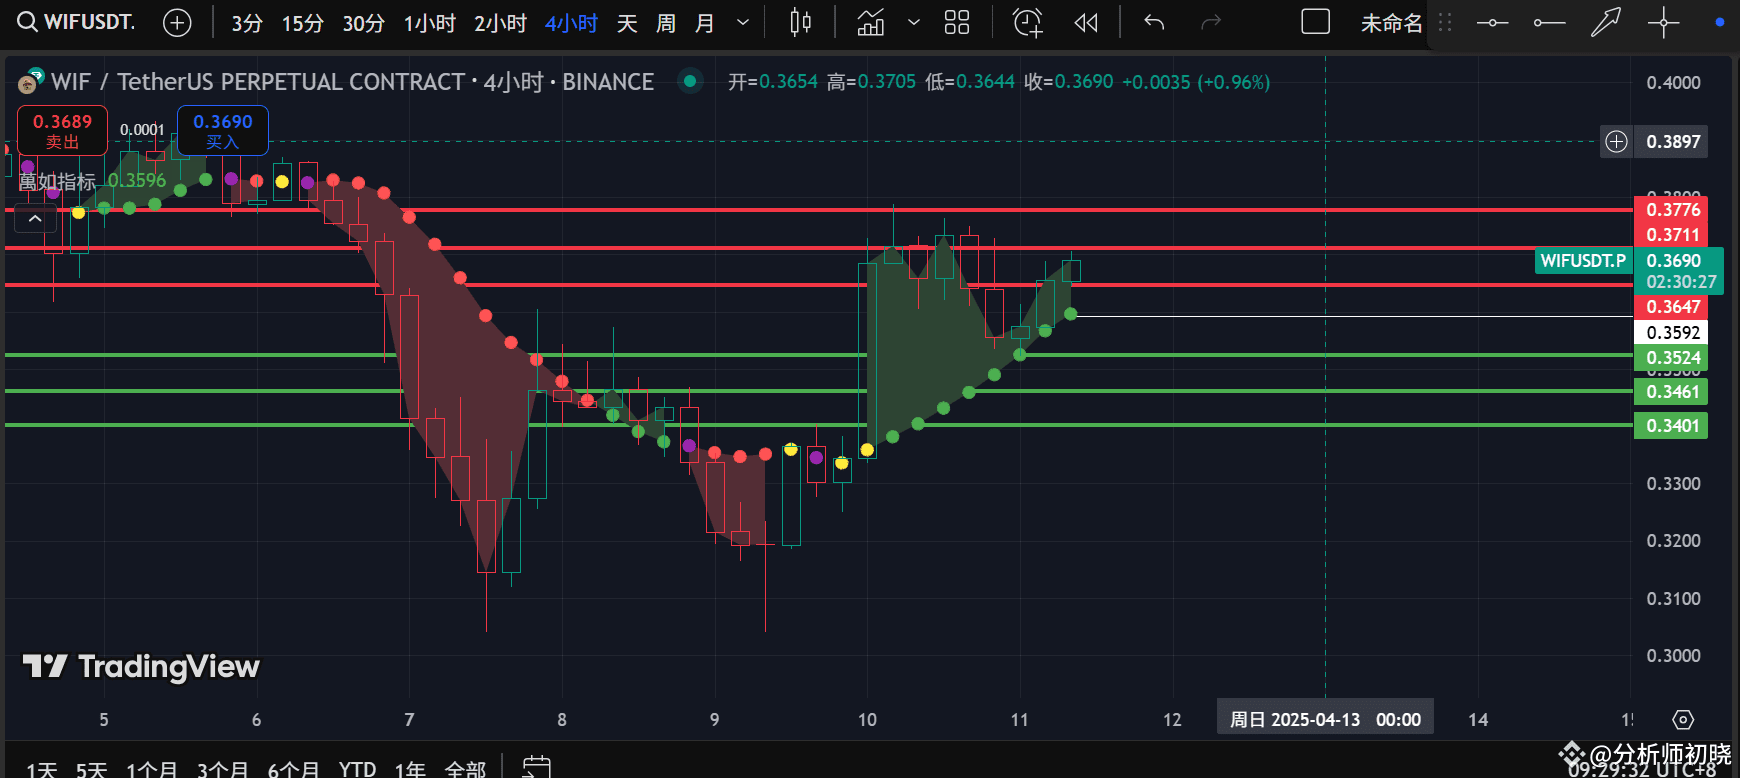This screenshot has height=778, width=1740.
Task: Click the WIF / TetherUS chart title
Action: point(353,82)
